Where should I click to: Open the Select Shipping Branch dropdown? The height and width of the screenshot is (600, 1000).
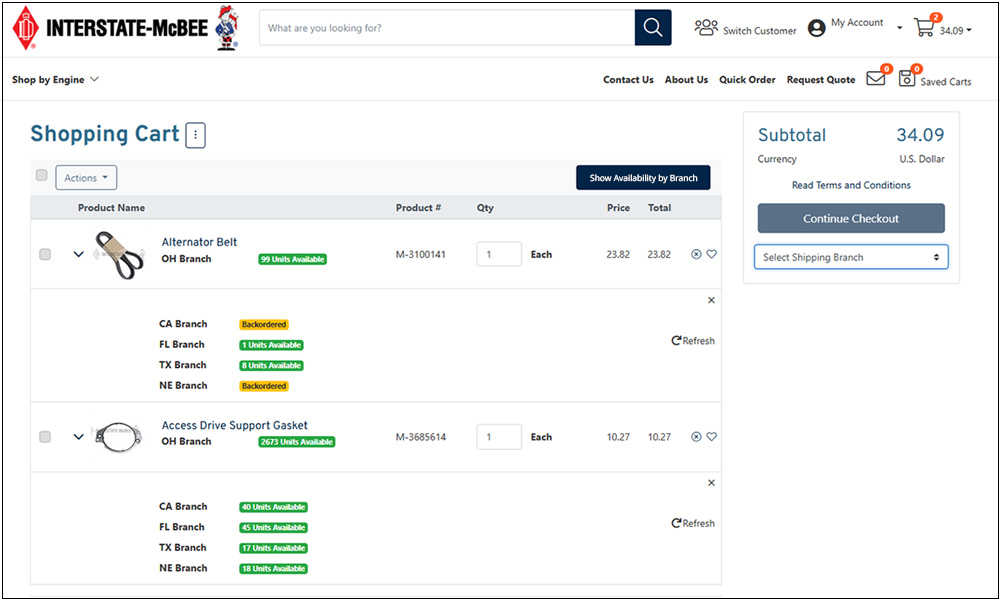(851, 257)
